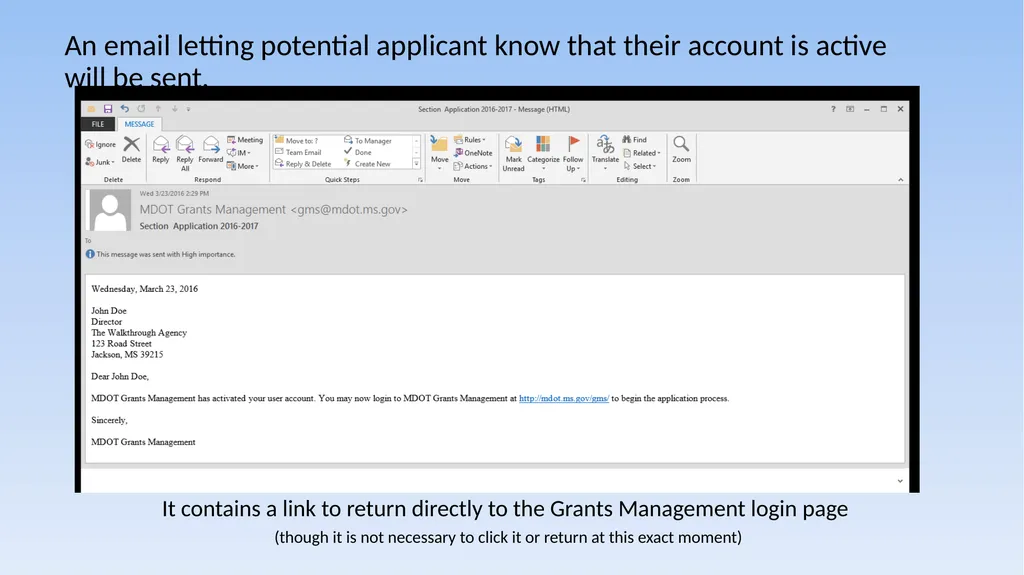This screenshot has height=575, width=1024.
Task: Choose the Done quick step
Action: (x=358, y=152)
